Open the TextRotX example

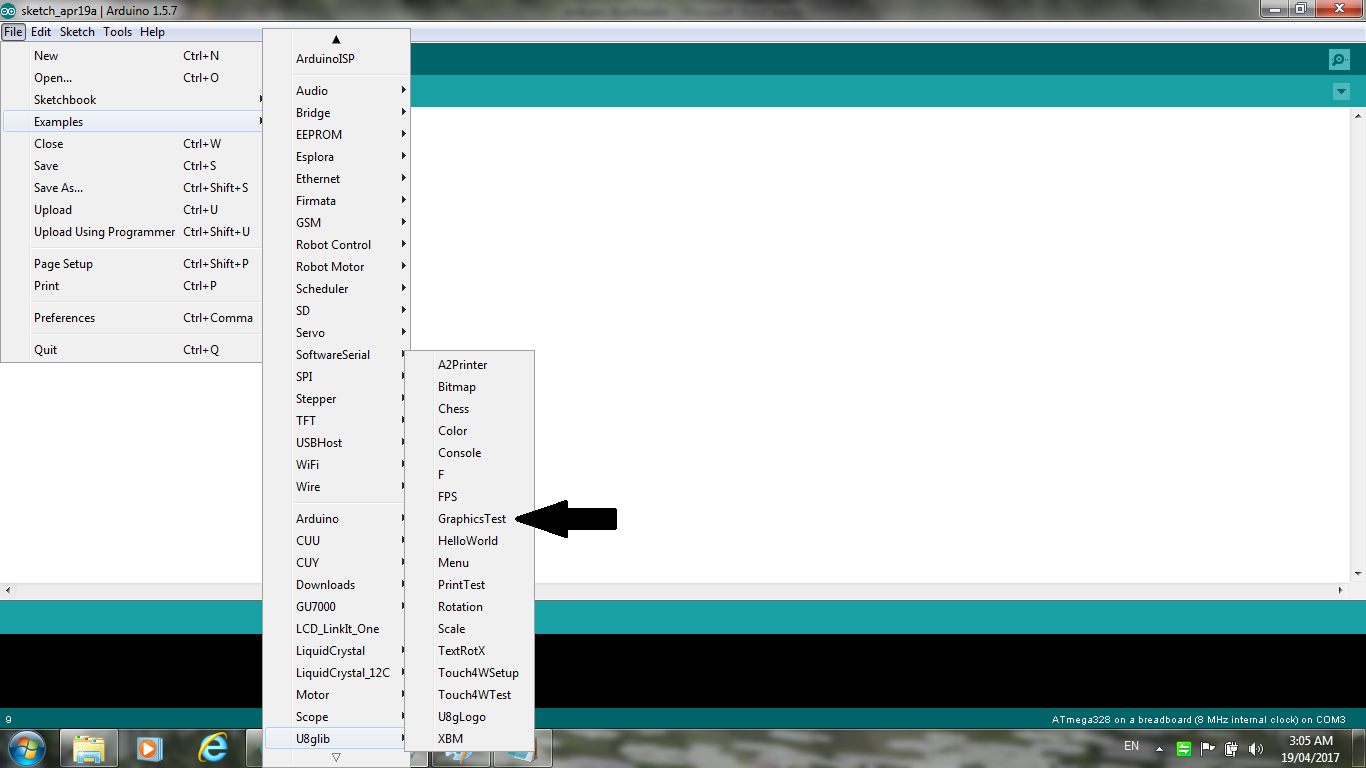pyautogui.click(x=470, y=651)
